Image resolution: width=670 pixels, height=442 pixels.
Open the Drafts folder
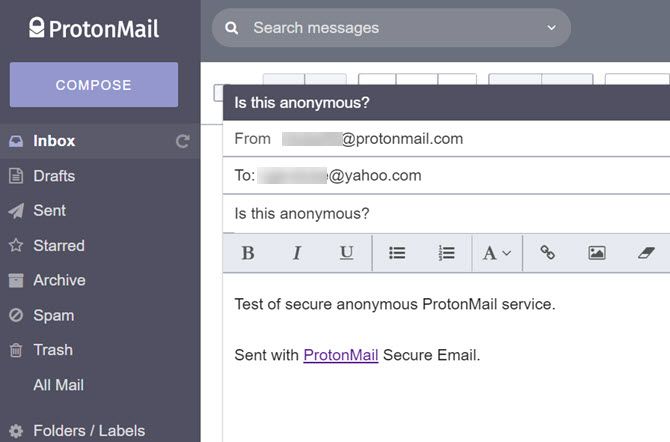click(x=54, y=176)
